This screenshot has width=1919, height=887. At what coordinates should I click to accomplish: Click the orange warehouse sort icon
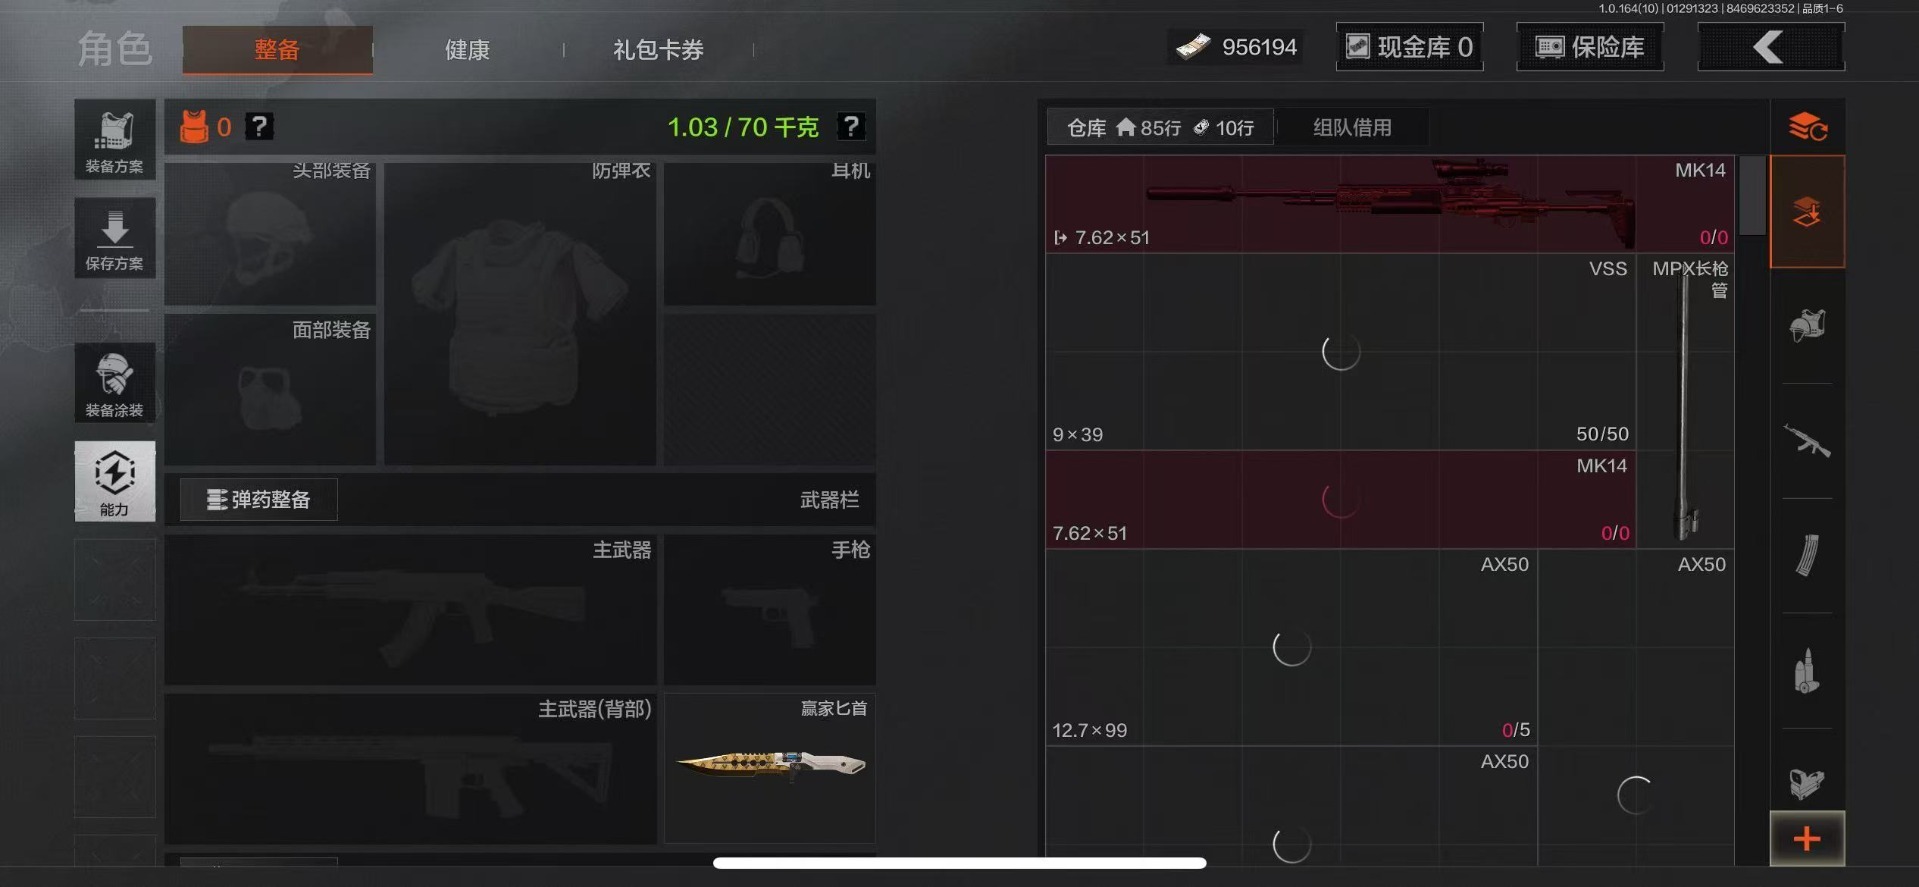1807,127
